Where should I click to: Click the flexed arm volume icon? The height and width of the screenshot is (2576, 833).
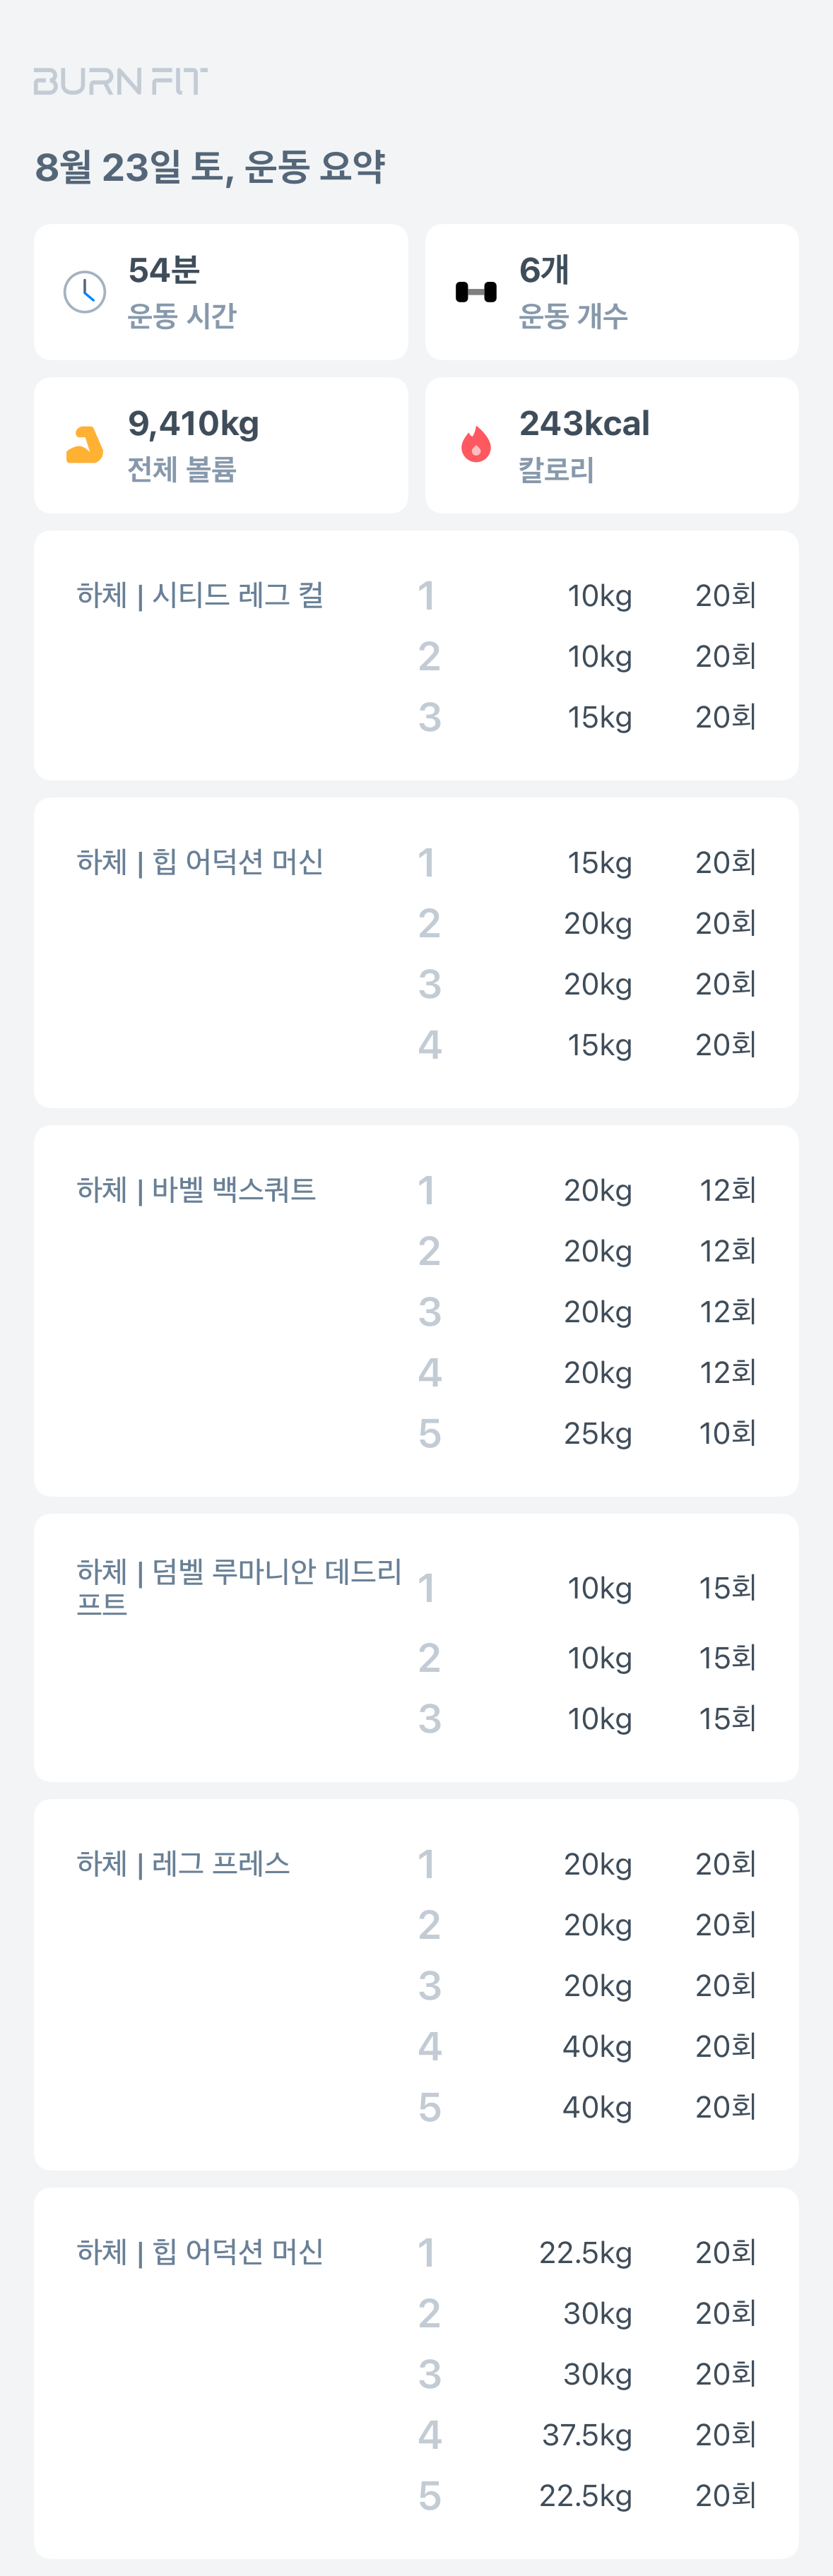[x=85, y=445]
